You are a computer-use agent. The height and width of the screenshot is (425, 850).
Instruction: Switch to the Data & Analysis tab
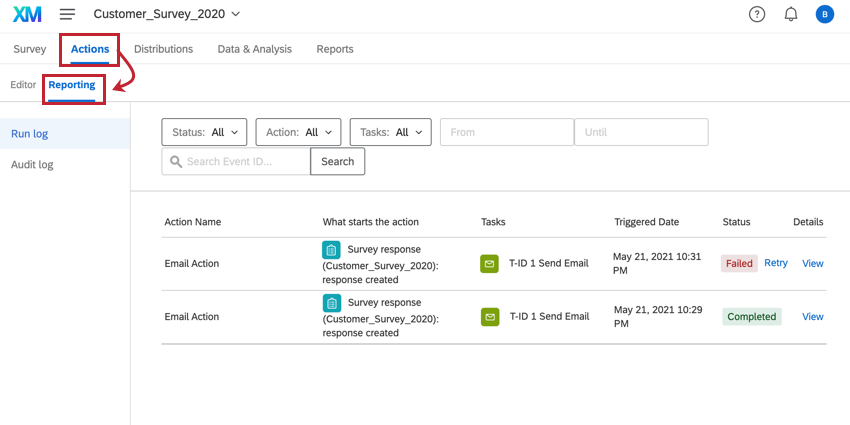(x=254, y=49)
